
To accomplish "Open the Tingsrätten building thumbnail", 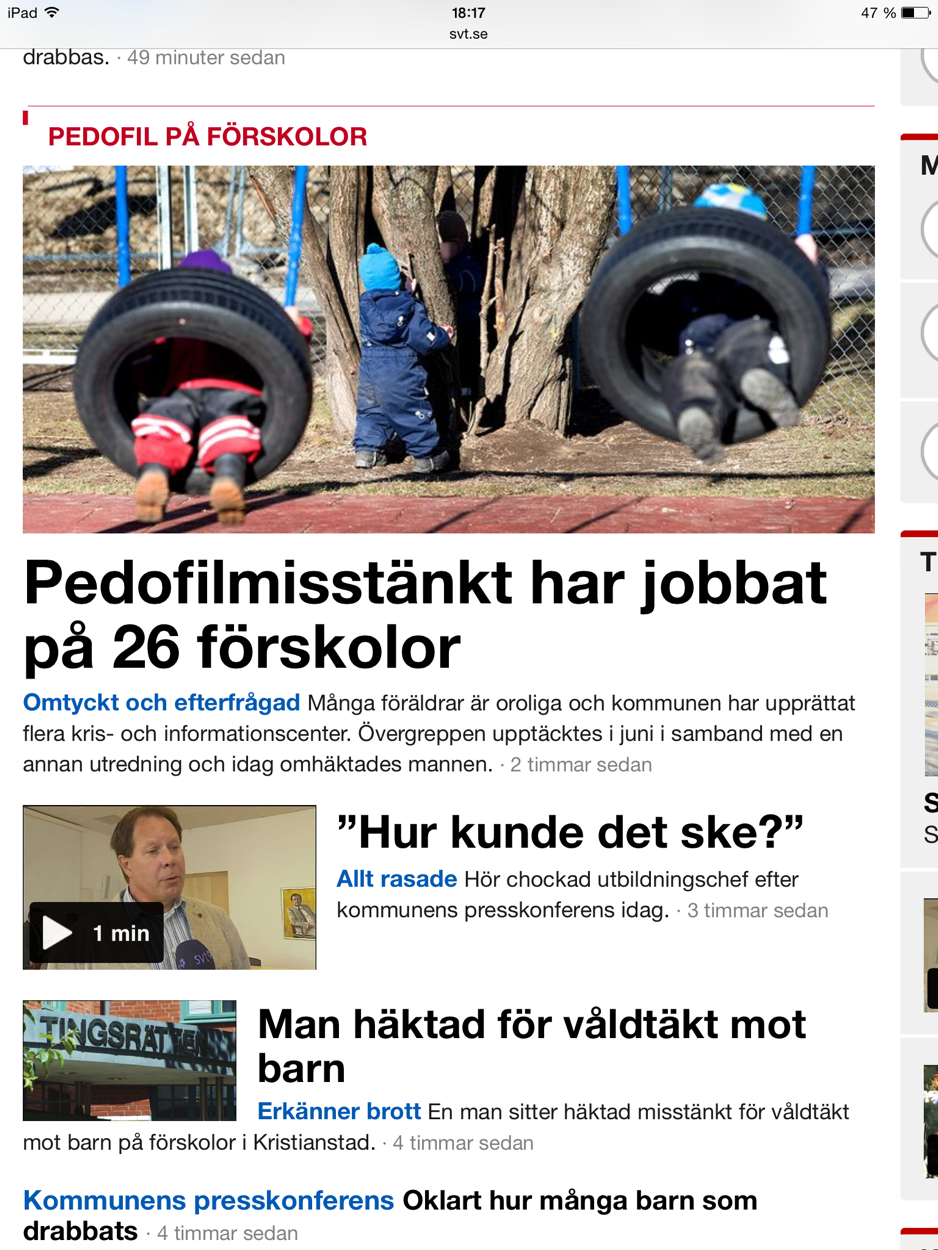I will click(x=130, y=1060).
